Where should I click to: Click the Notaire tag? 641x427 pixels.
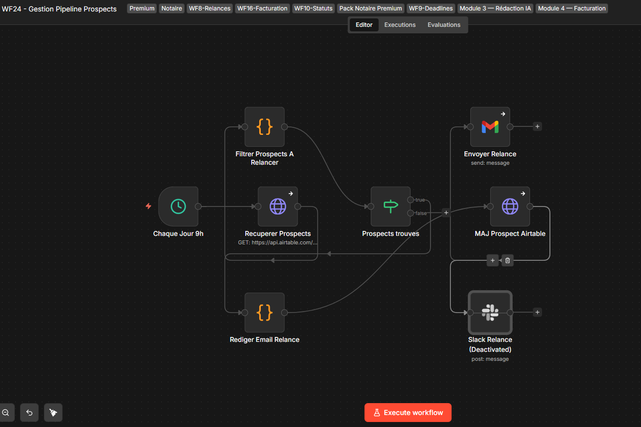click(x=171, y=9)
